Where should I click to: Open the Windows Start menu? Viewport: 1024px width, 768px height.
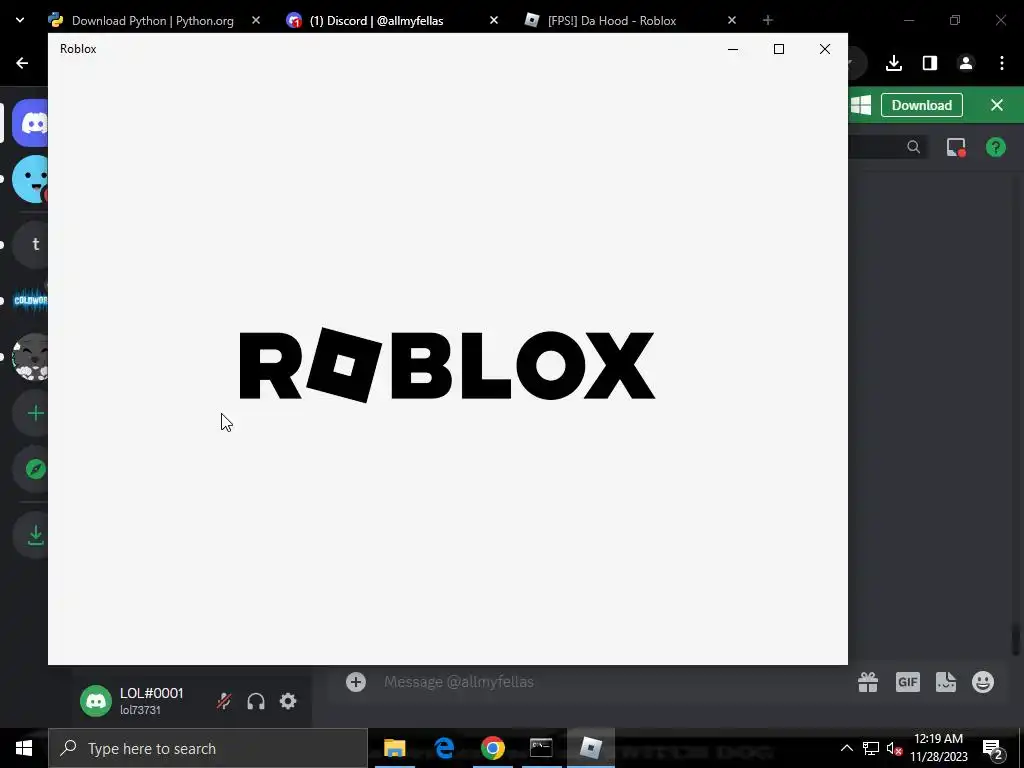point(24,748)
